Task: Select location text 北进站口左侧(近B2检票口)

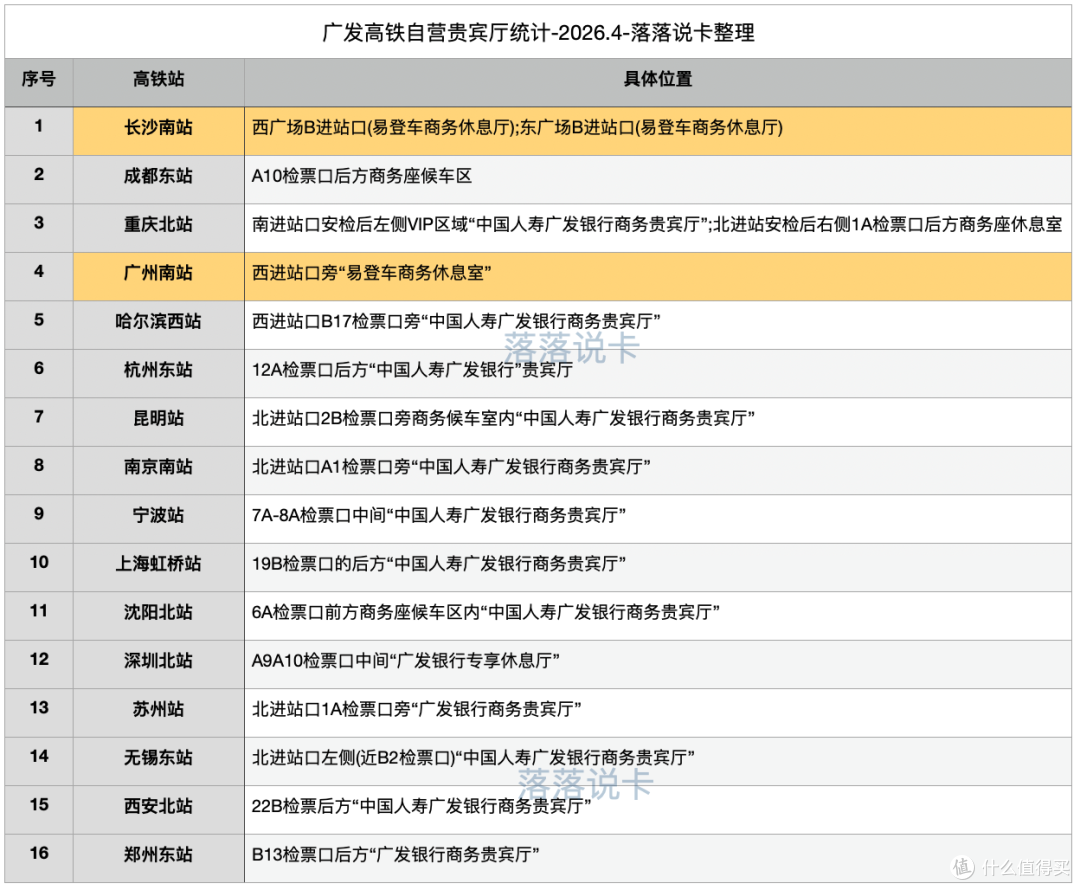Action: [472, 758]
